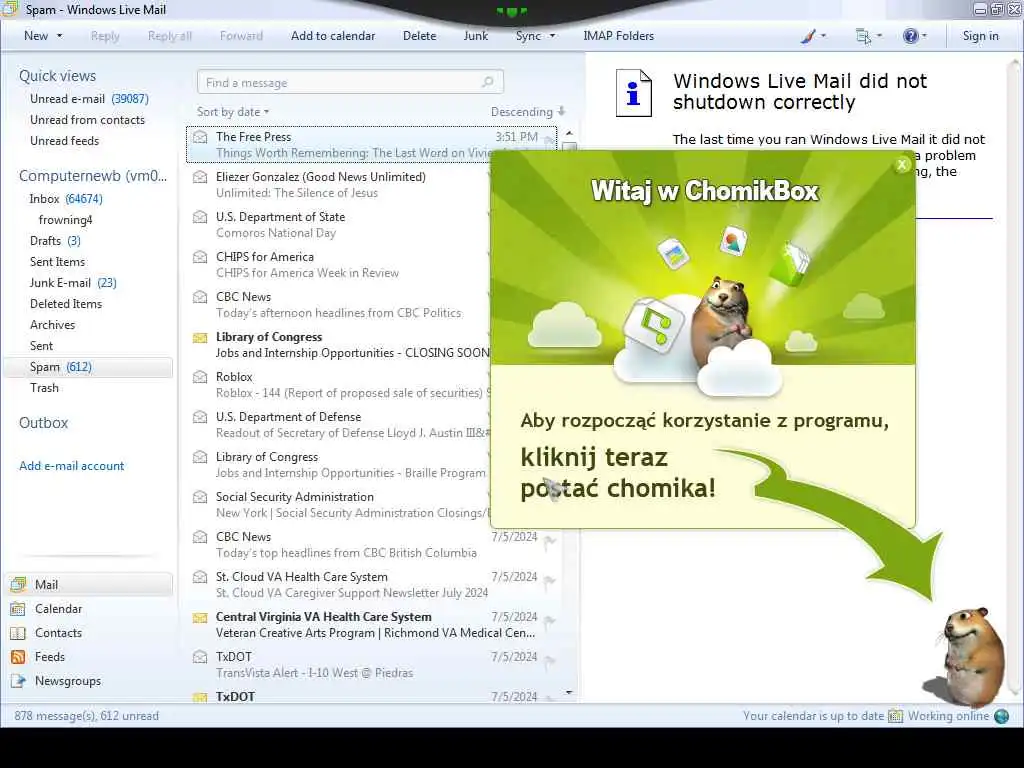The image size is (1024, 768).
Task: Click Reply all toolbar button
Action: 170,36
